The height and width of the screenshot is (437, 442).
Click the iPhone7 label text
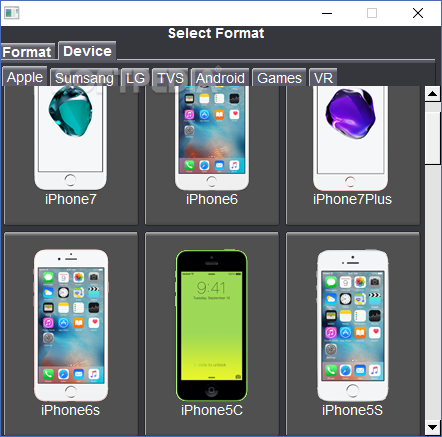(71, 199)
